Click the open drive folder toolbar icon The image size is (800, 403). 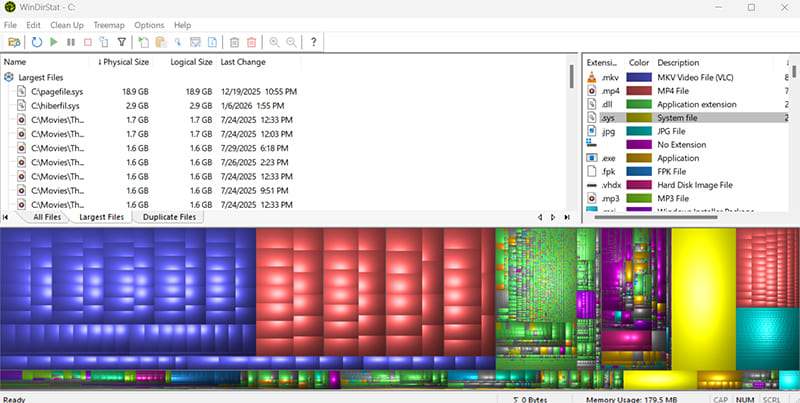[x=15, y=42]
